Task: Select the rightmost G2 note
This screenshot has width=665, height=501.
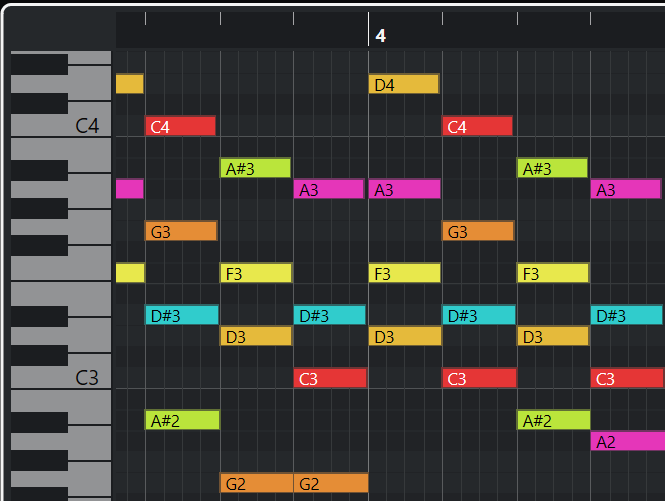Action: (330, 484)
